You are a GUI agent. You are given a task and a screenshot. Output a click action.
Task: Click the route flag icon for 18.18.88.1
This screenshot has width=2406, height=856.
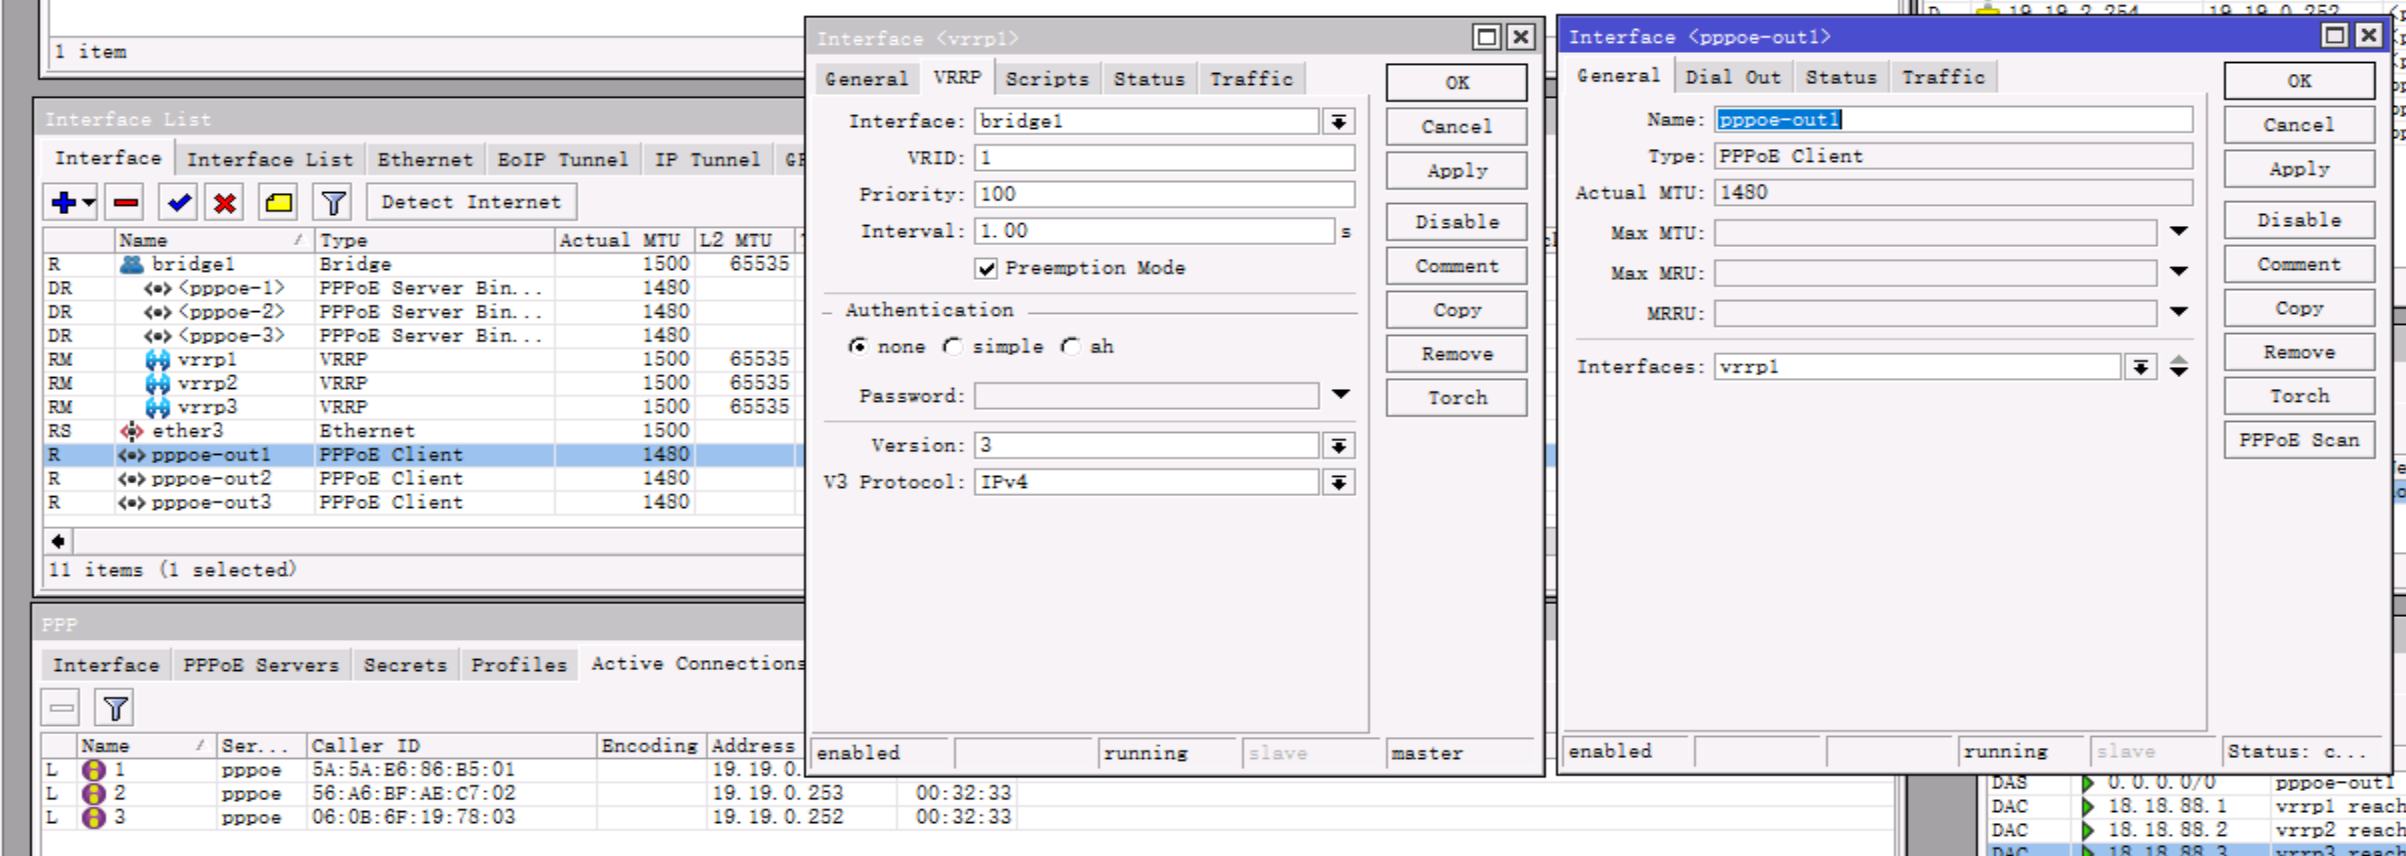click(2087, 807)
